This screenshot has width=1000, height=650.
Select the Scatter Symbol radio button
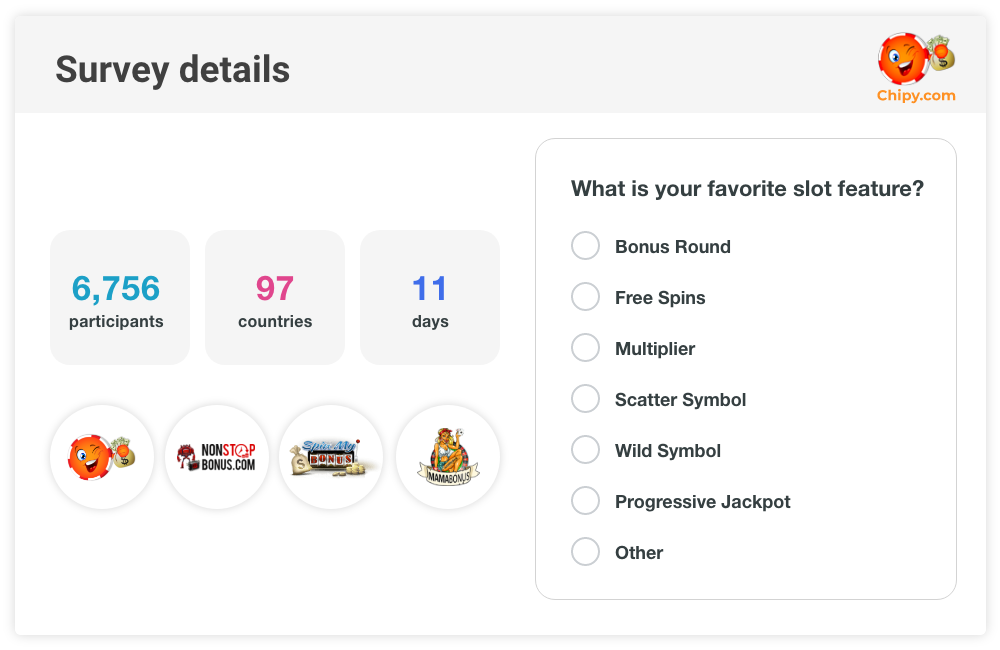pos(585,398)
